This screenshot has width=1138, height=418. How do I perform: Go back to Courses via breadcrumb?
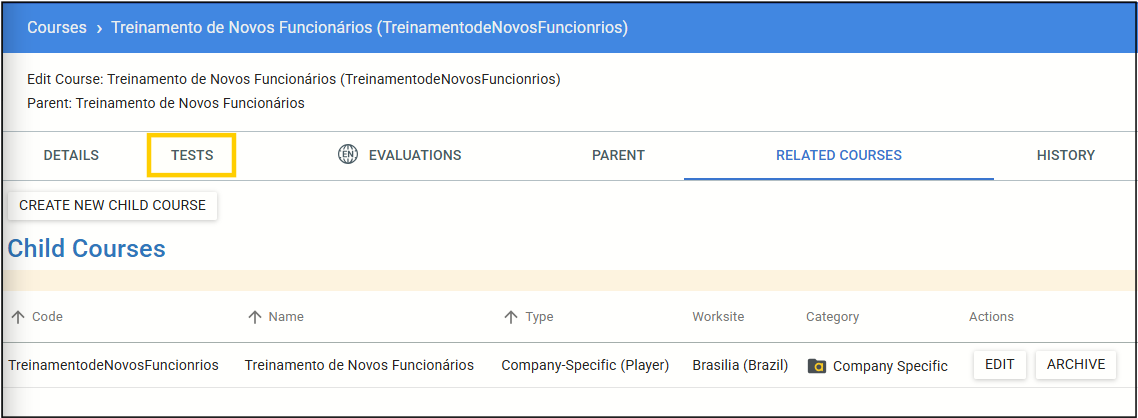[56, 28]
